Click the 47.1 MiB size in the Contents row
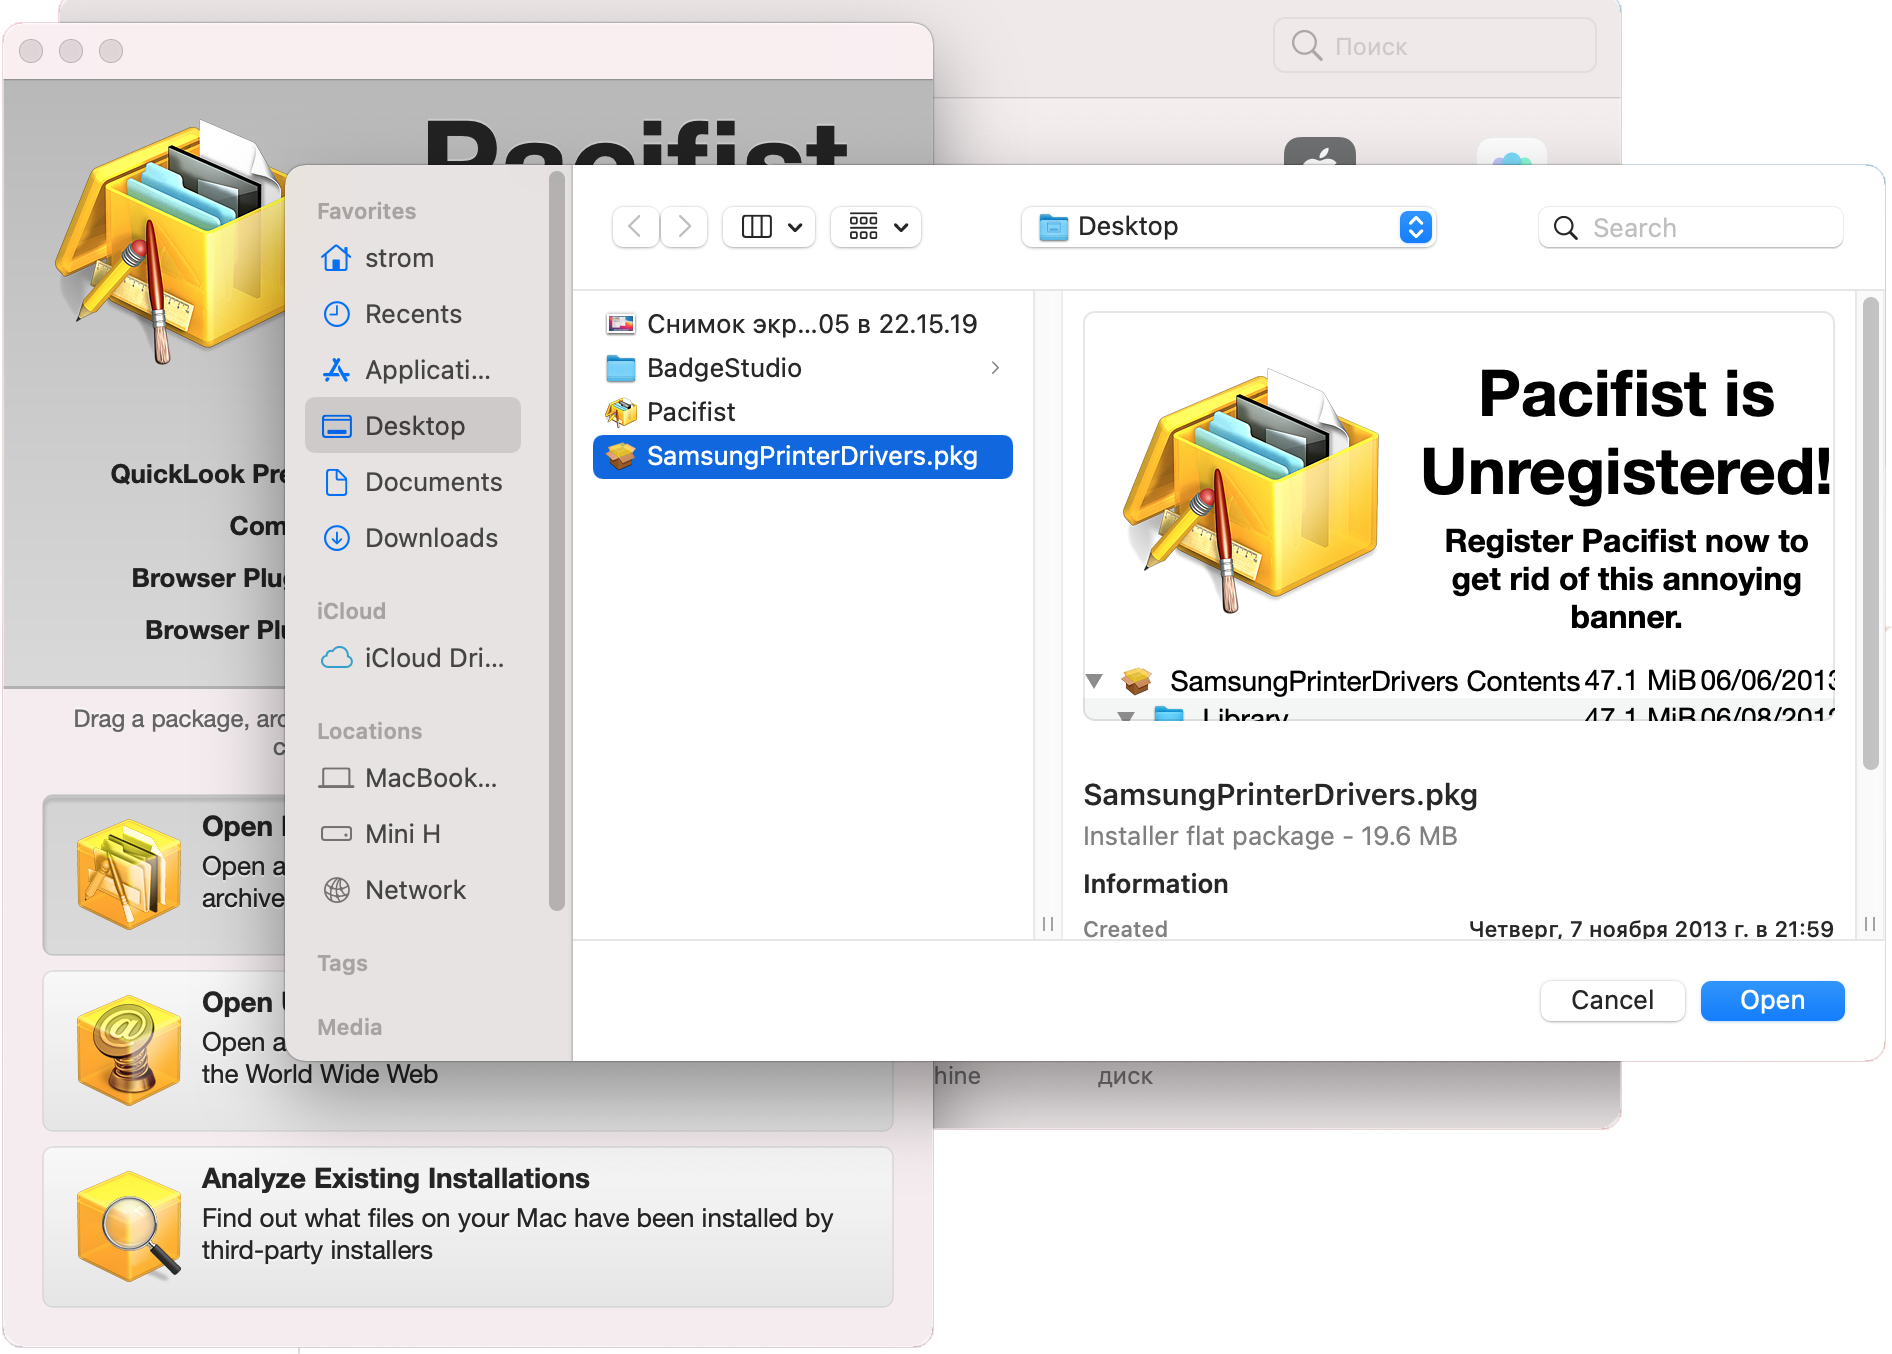Viewport: 1892px width, 1354px height. pyautogui.click(x=1640, y=681)
